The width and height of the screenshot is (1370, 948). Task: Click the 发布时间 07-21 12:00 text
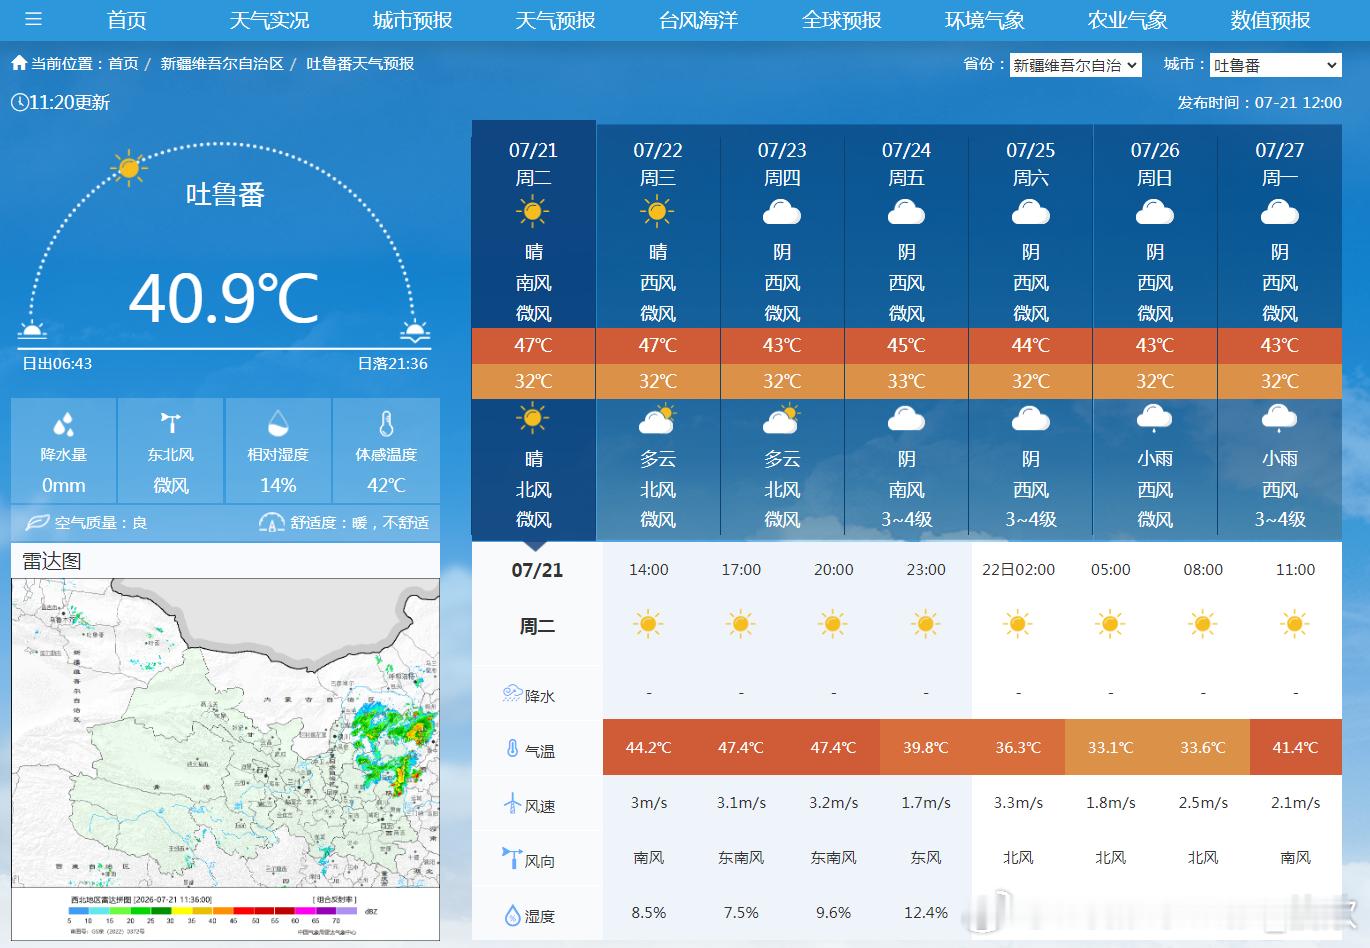(x=1259, y=102)
